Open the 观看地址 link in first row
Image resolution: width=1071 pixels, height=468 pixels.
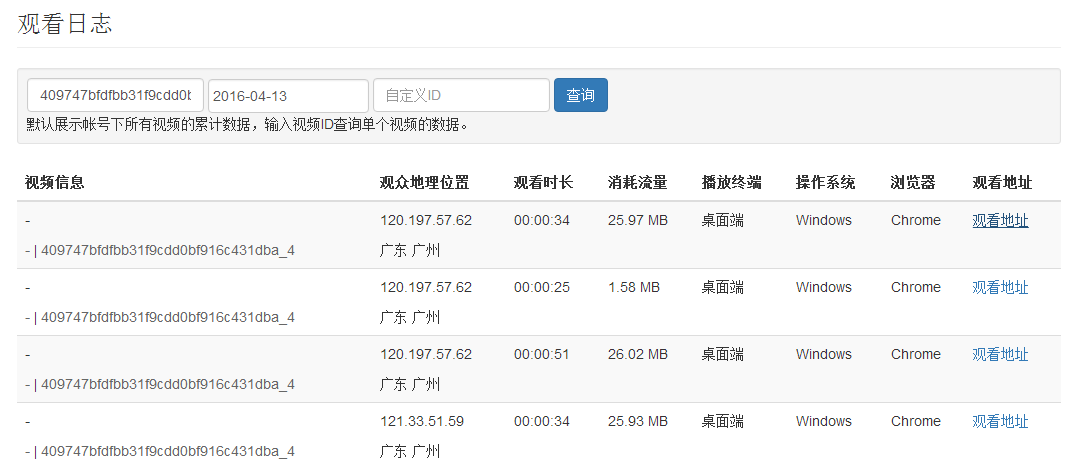[x=1000, y=221]
